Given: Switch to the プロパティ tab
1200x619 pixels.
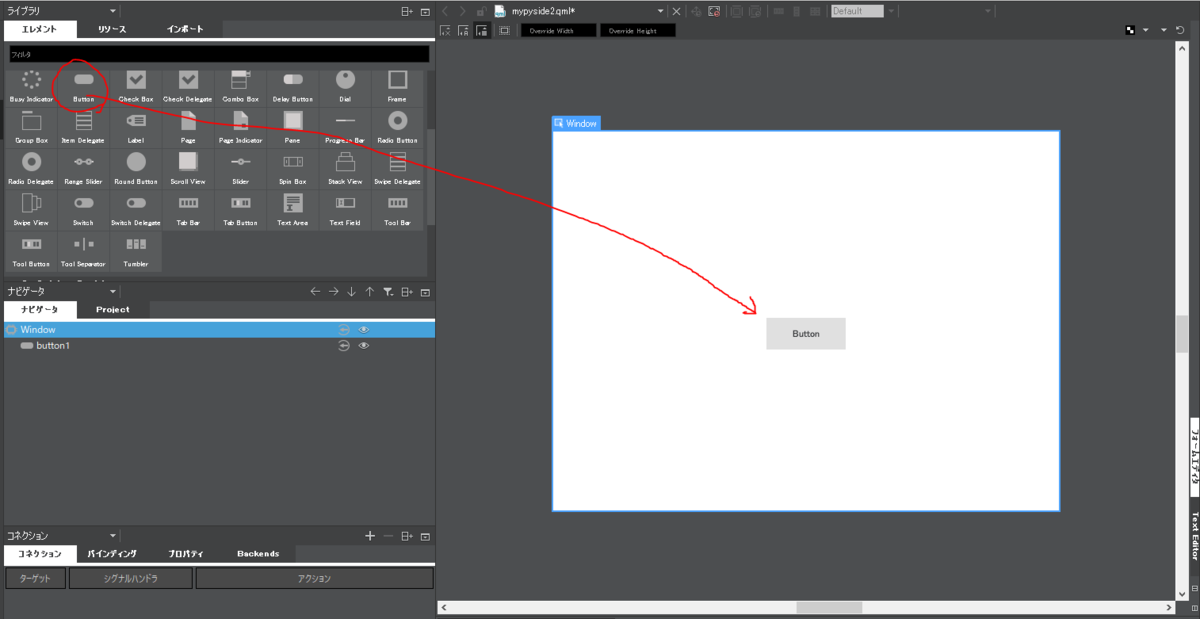Looking at the screenshot, I should (x=186, y=553).
